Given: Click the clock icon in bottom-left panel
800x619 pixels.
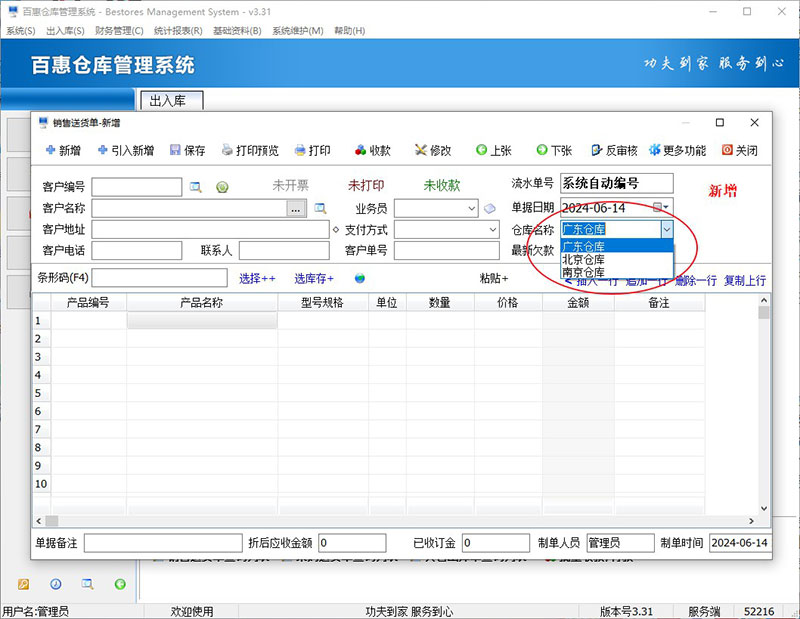Looking at the screenshot, I should (x=56, y=584).
